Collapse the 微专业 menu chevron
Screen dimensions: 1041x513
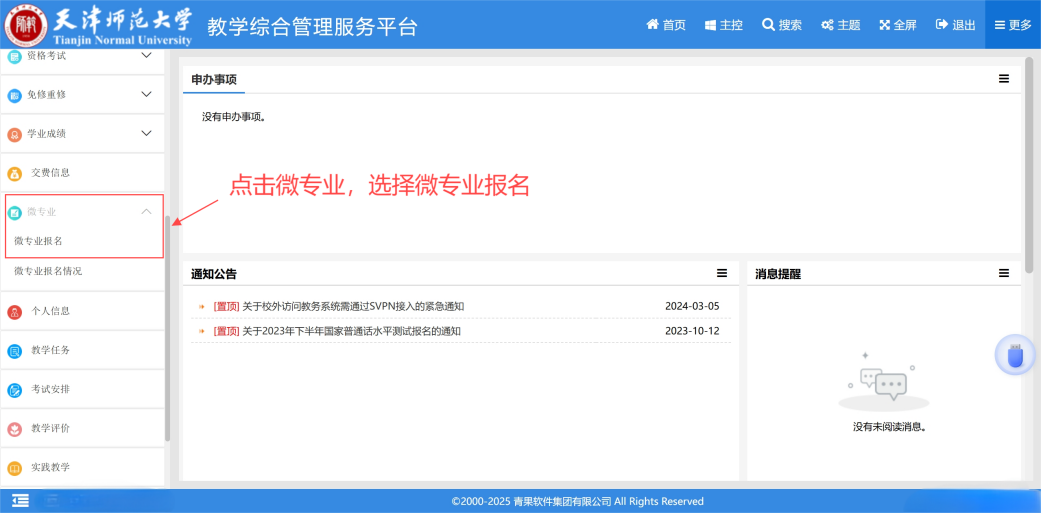(x=146, y=212)
